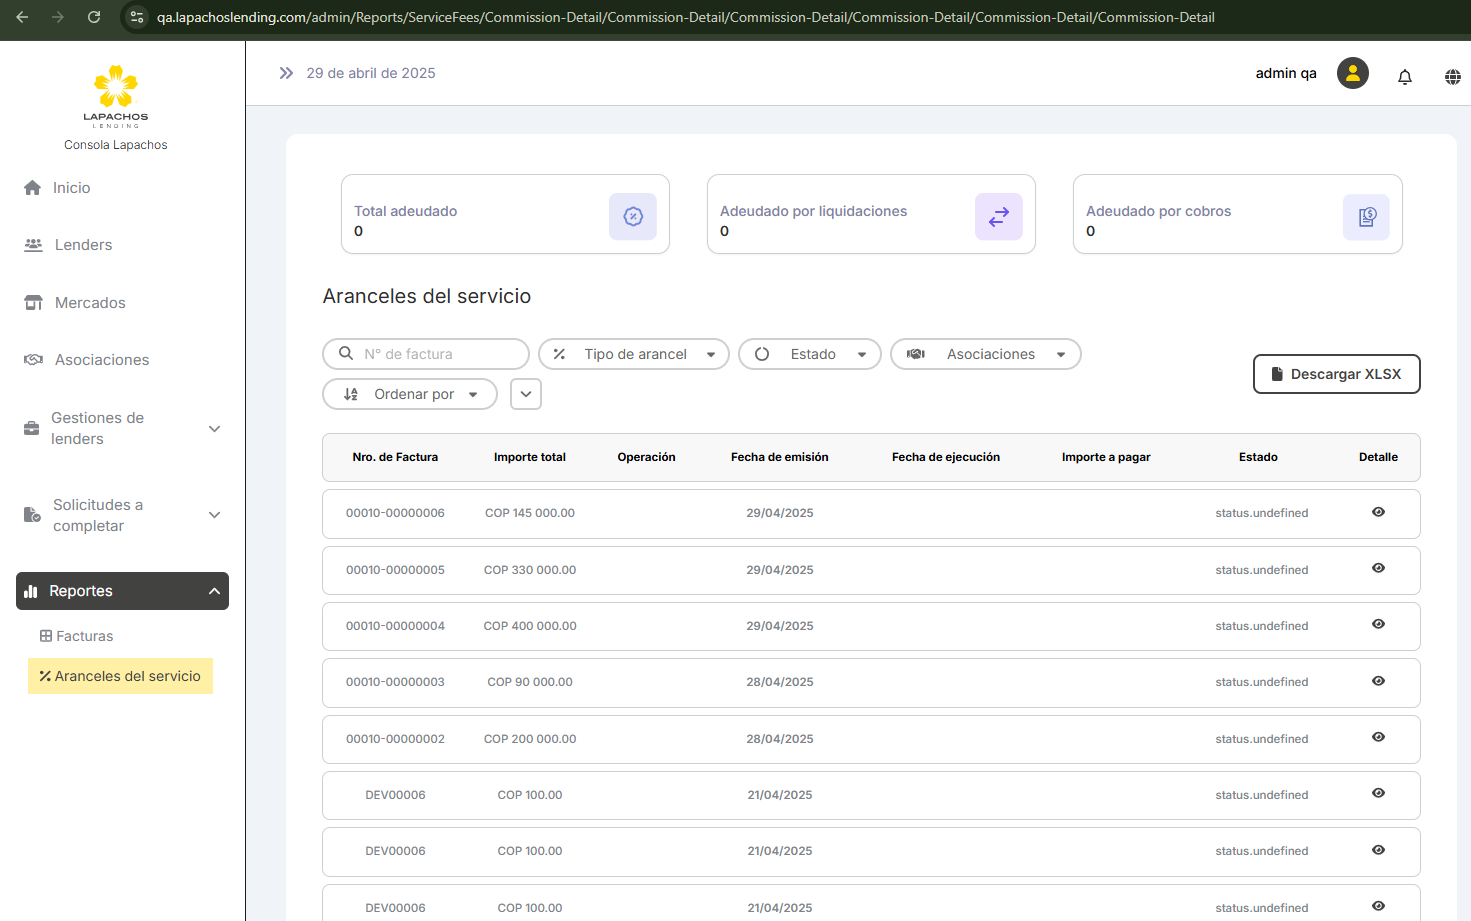This screenshot has width=1471, height=921.
Task: Click the Adeudado por liquidaciones arrows icon
Action: pyautogui.click(x=998, y=216)
